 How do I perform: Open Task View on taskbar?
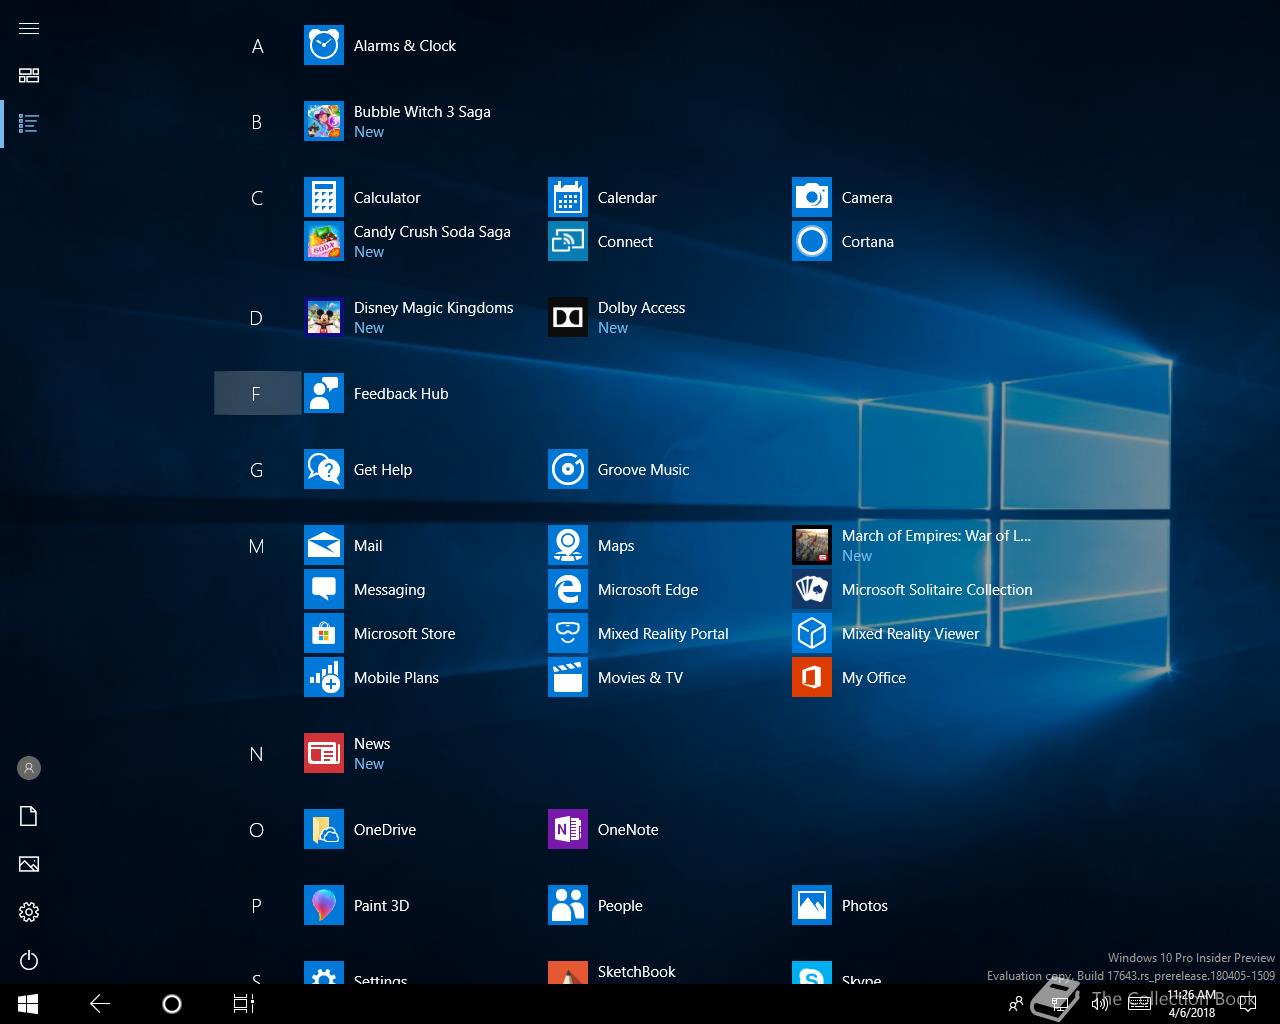pyautogui.click(x=244, y=1004)
